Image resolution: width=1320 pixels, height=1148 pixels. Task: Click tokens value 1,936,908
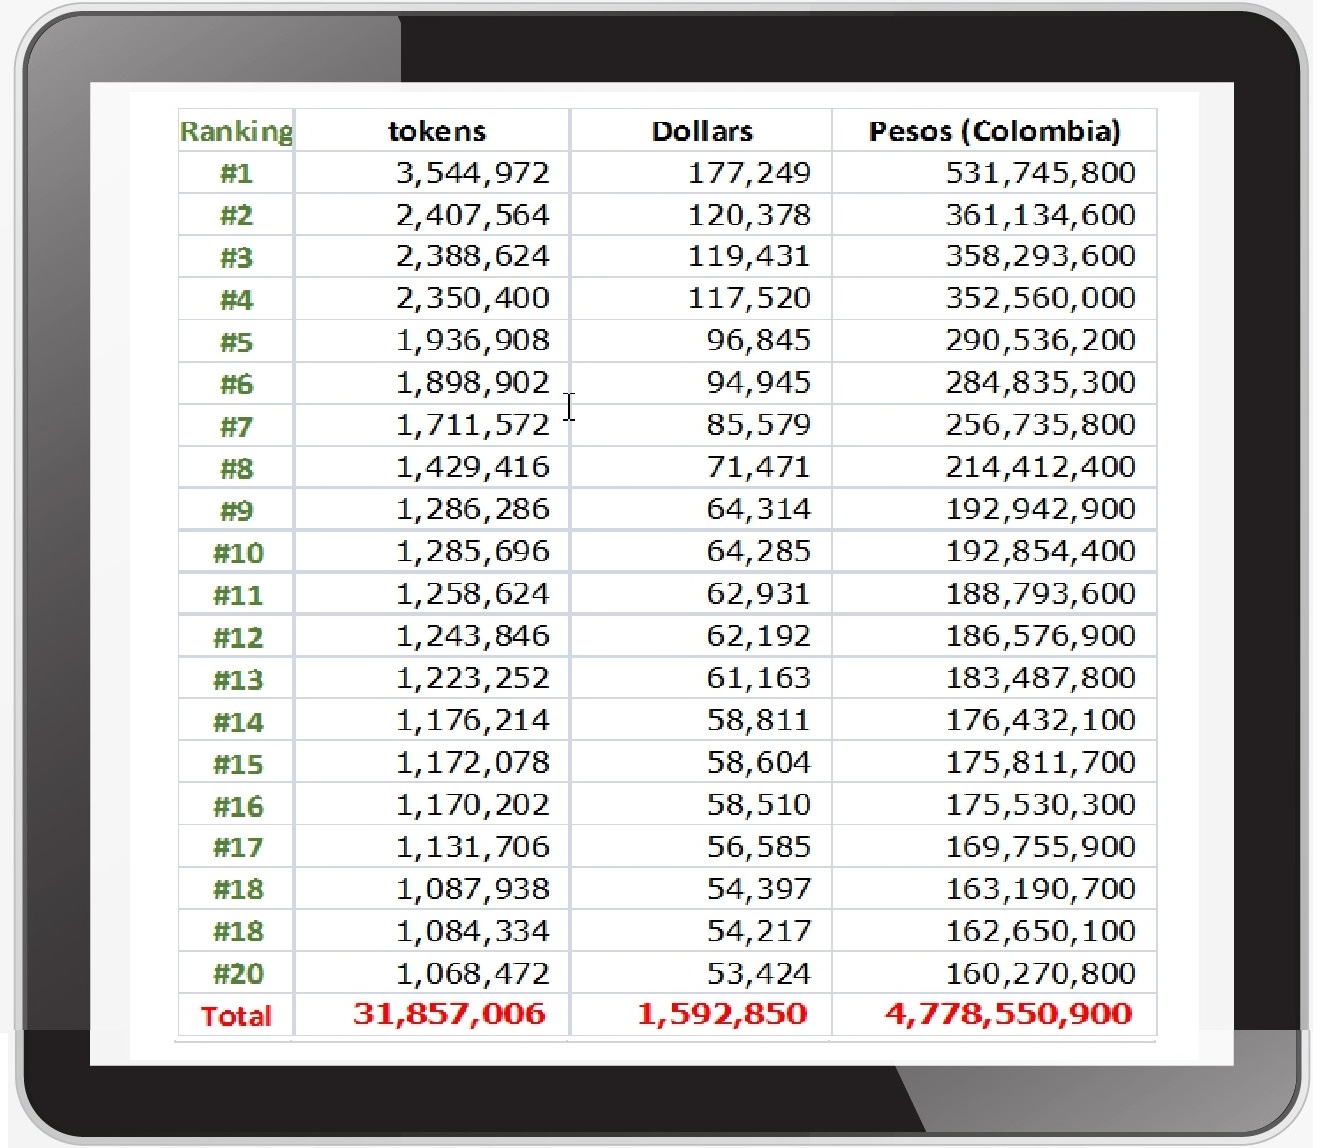point(473,341)
